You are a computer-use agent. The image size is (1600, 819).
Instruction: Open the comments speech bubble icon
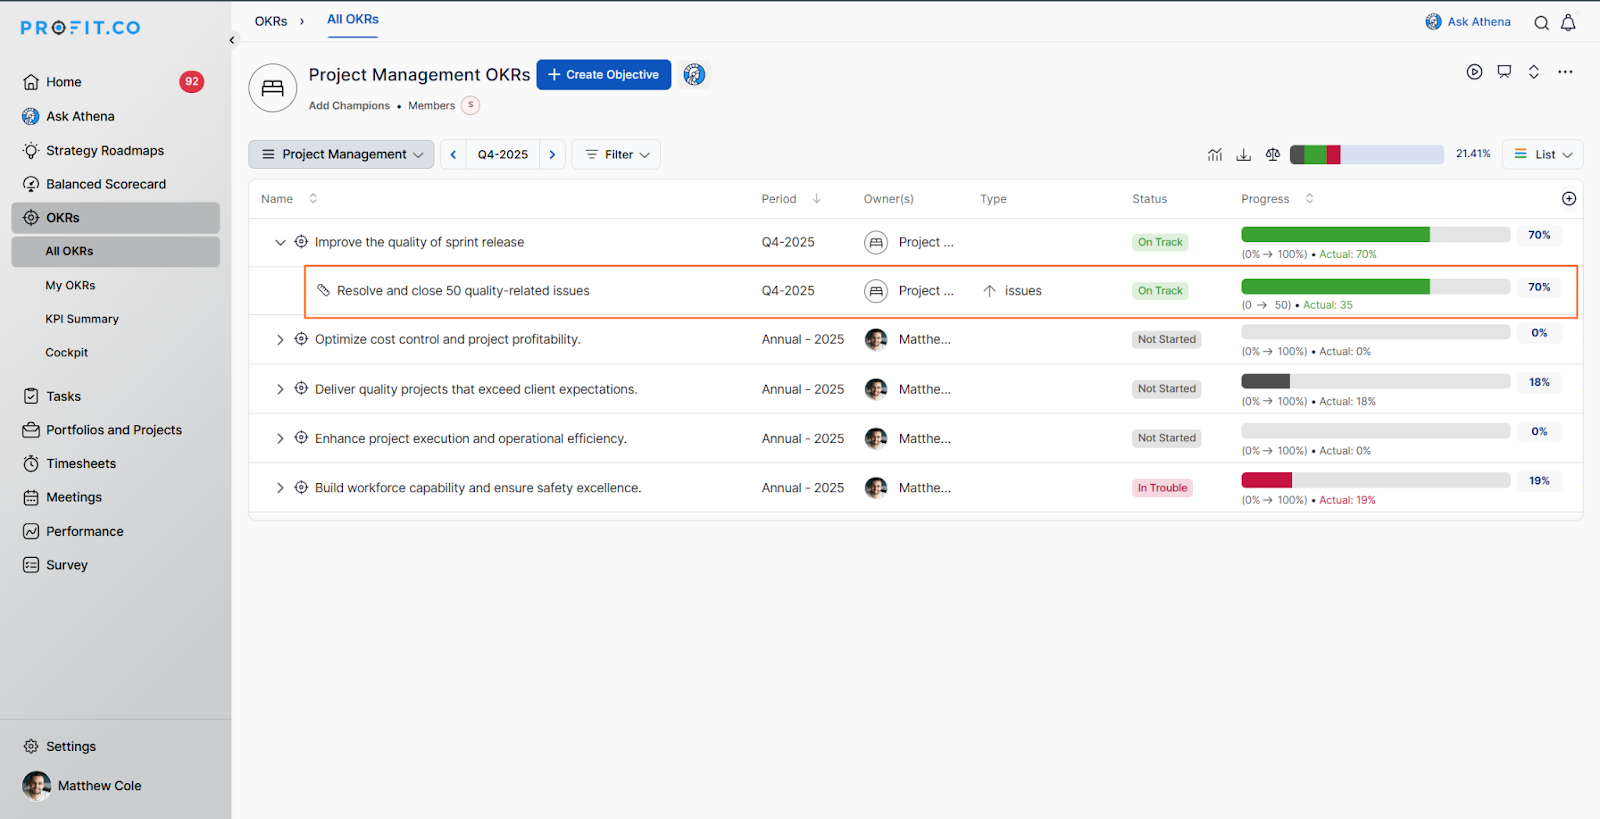1504,72
